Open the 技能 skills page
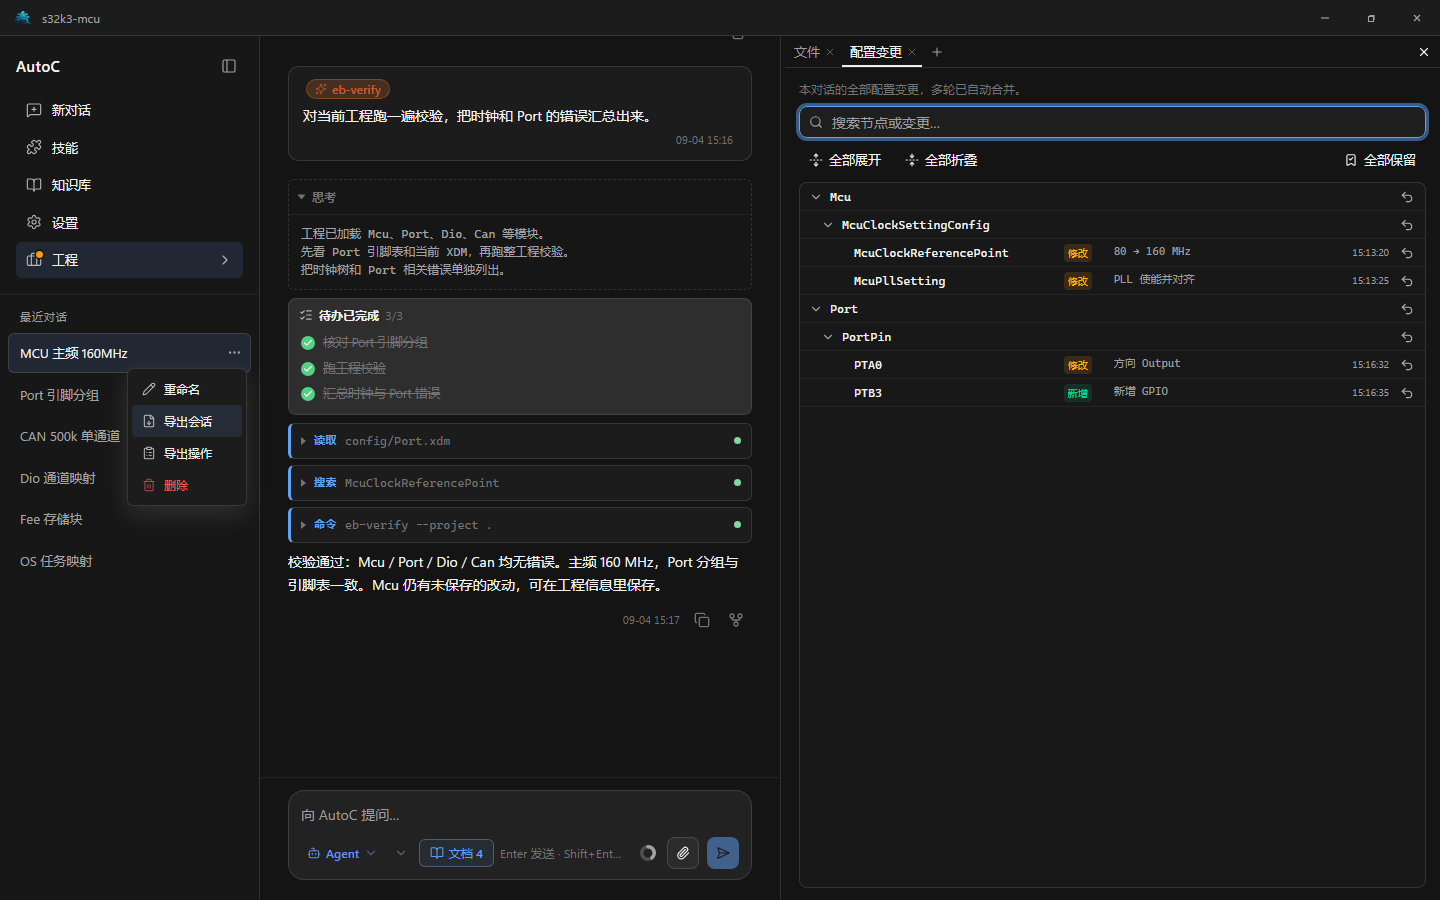 point(129,148)
